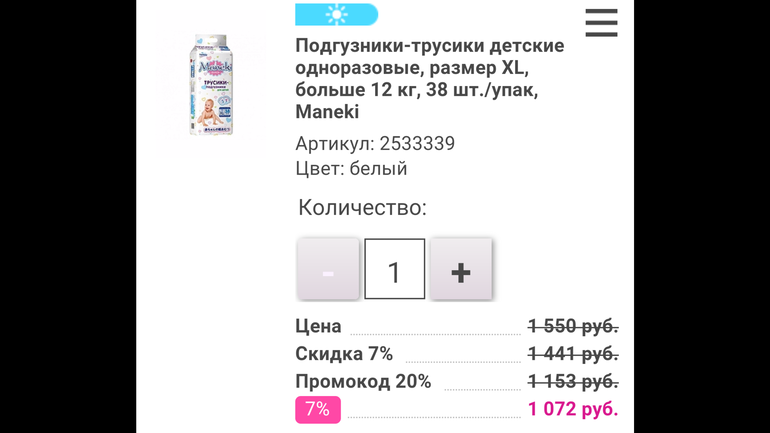The height and width of the screenshot is (433, 770).
Task: Tap the pink 7% discount badge
Action: (x=317, y=409)
